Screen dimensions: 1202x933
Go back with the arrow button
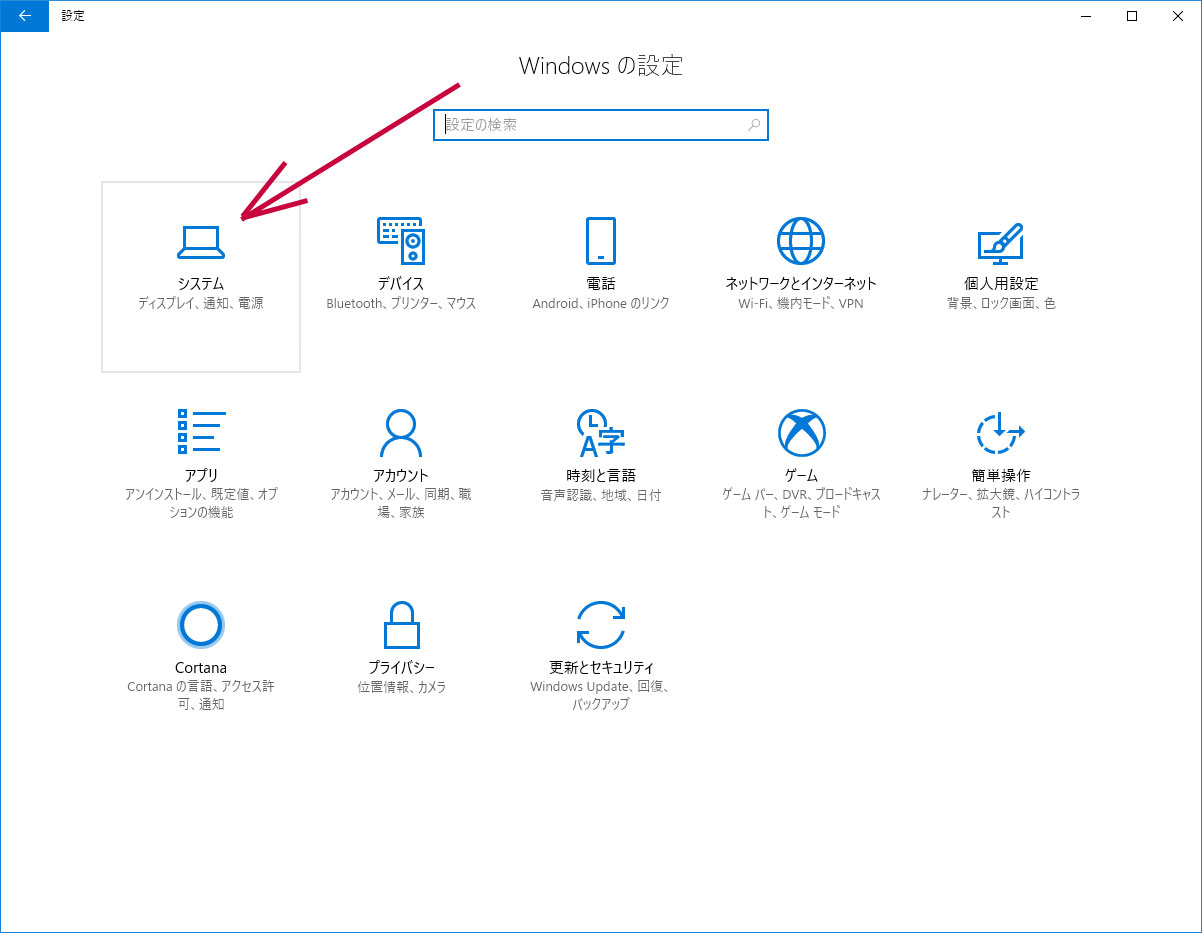click(24, 16)
